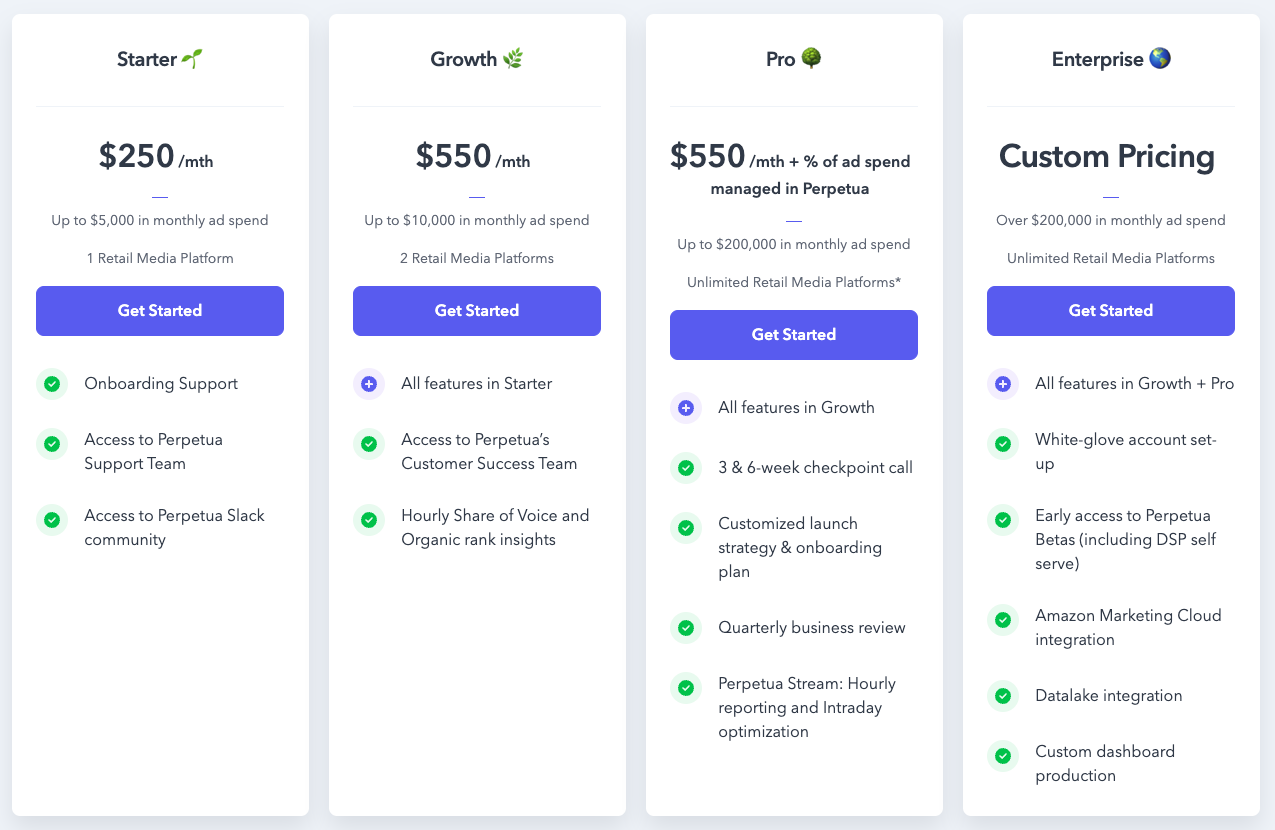1275x830 pixels.
Task: Click the check icon beside Amazon Marketing Cloud integration
Action: (1003, 620)
